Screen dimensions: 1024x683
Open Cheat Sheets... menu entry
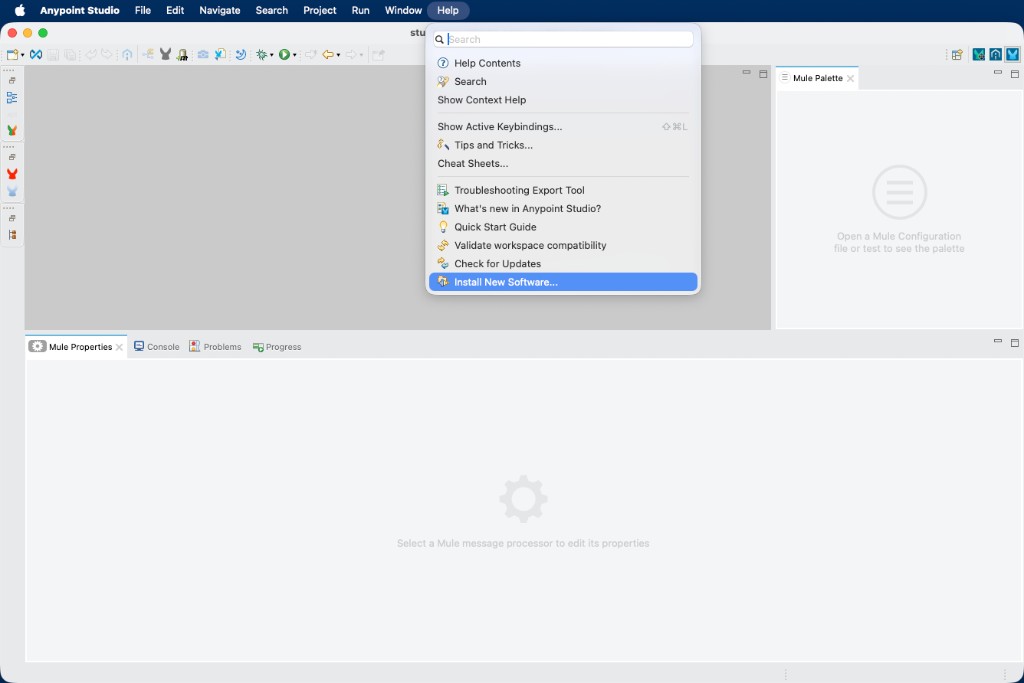(x=563, y=163)
